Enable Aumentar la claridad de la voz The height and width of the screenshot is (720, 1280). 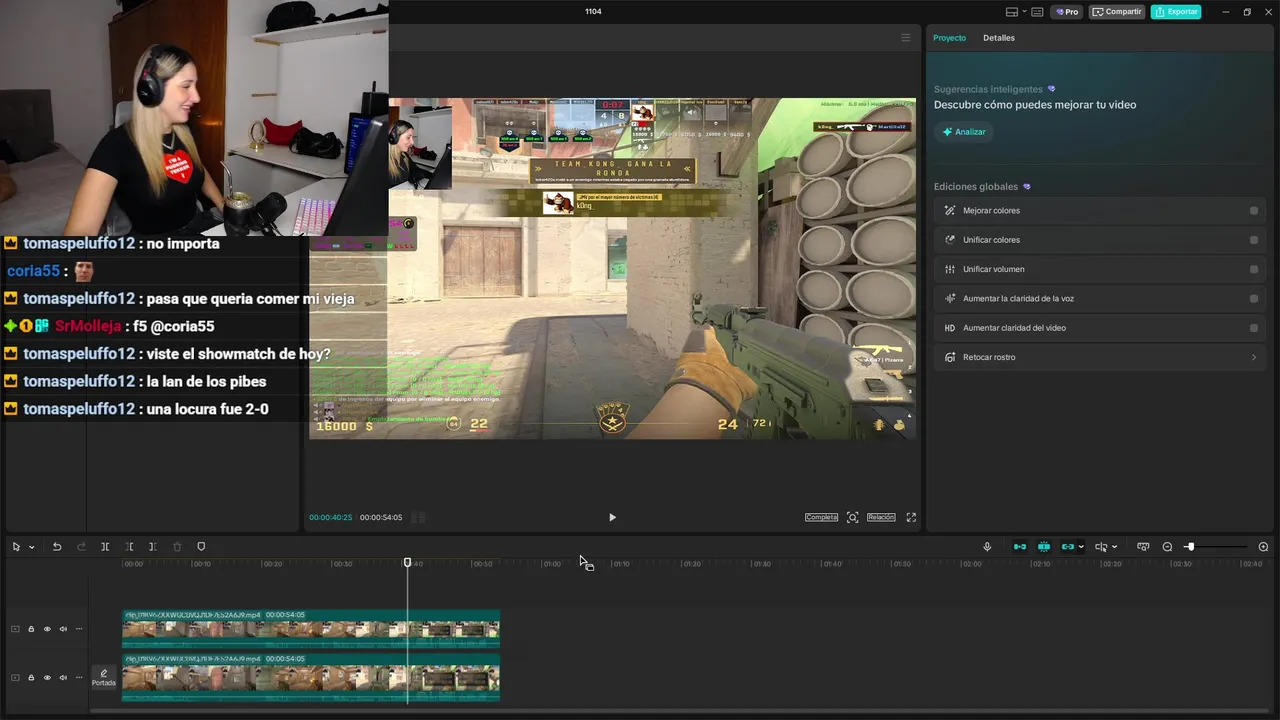(x=1254, y=298)
